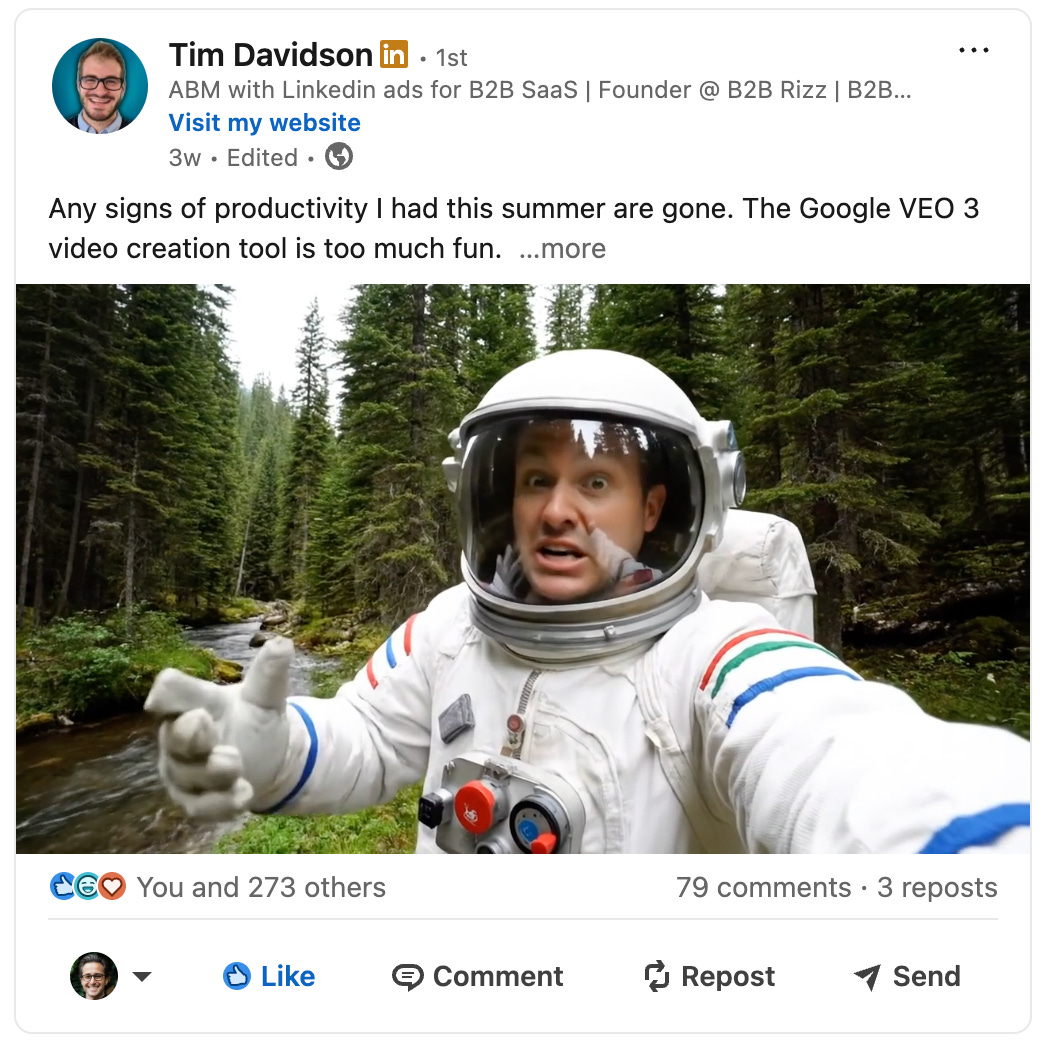Open the Visit my website link
The height and width of the screenshot is (1052, 1046).
click(264, 123)
